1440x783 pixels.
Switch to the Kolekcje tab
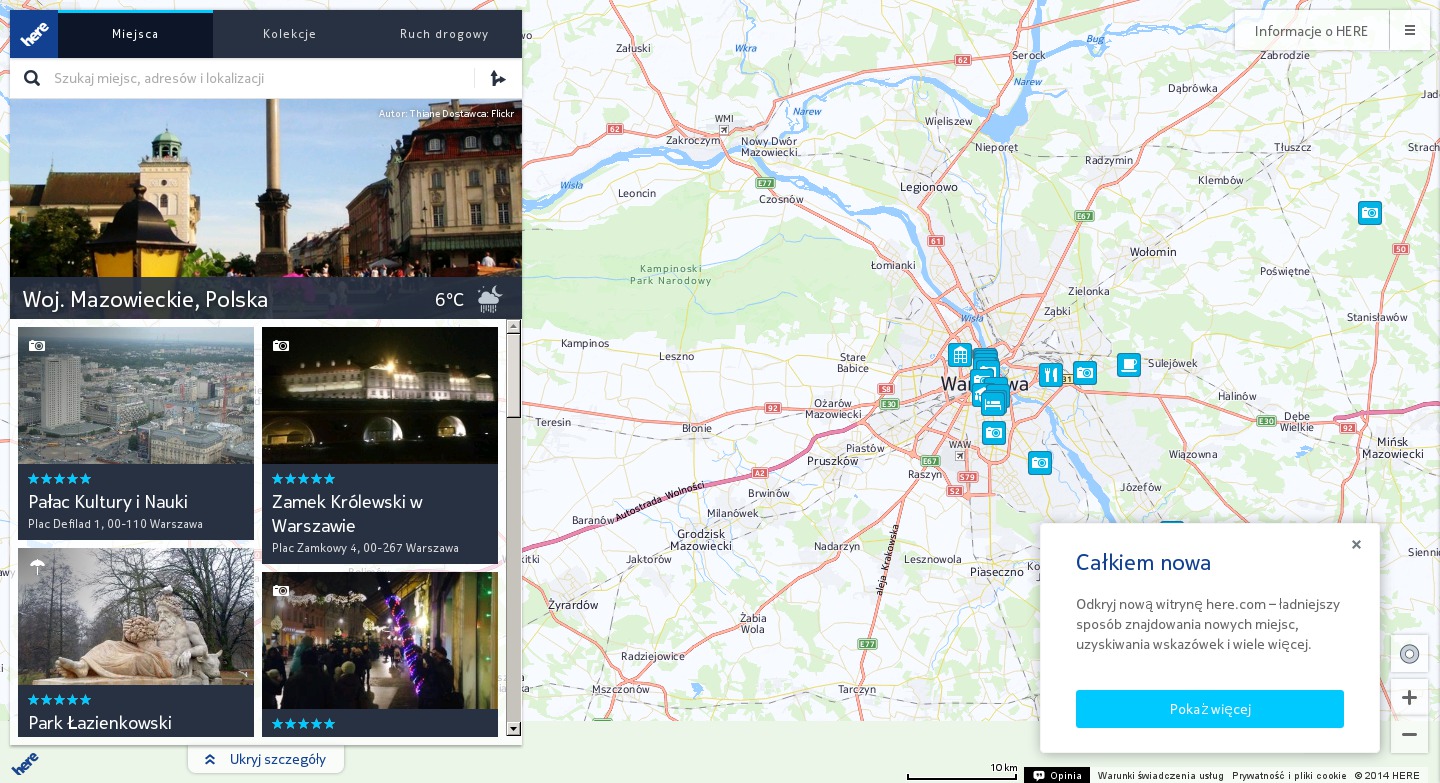289,34
